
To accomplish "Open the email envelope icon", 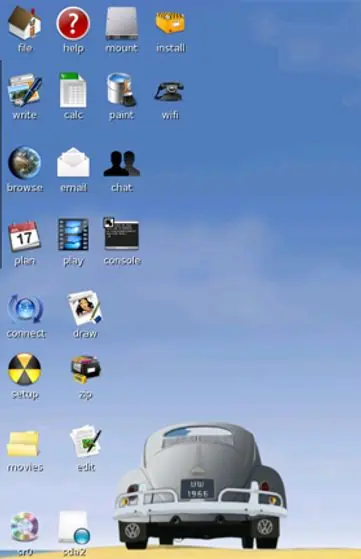I will coord(73,162).
